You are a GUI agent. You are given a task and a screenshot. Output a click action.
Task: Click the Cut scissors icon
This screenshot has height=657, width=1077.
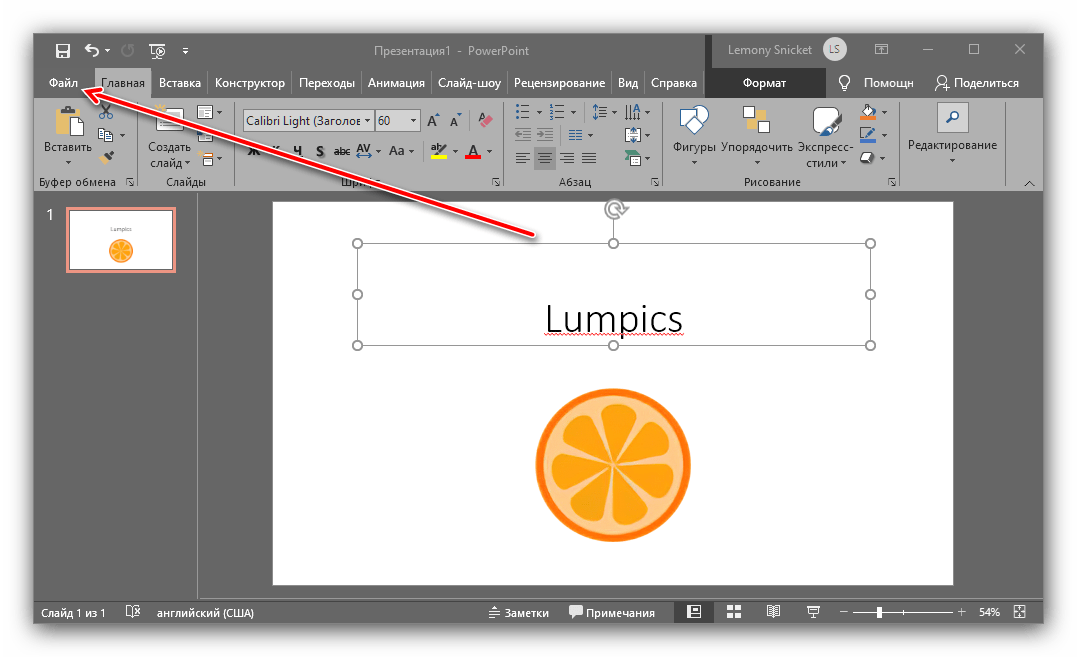click(106, 112)
